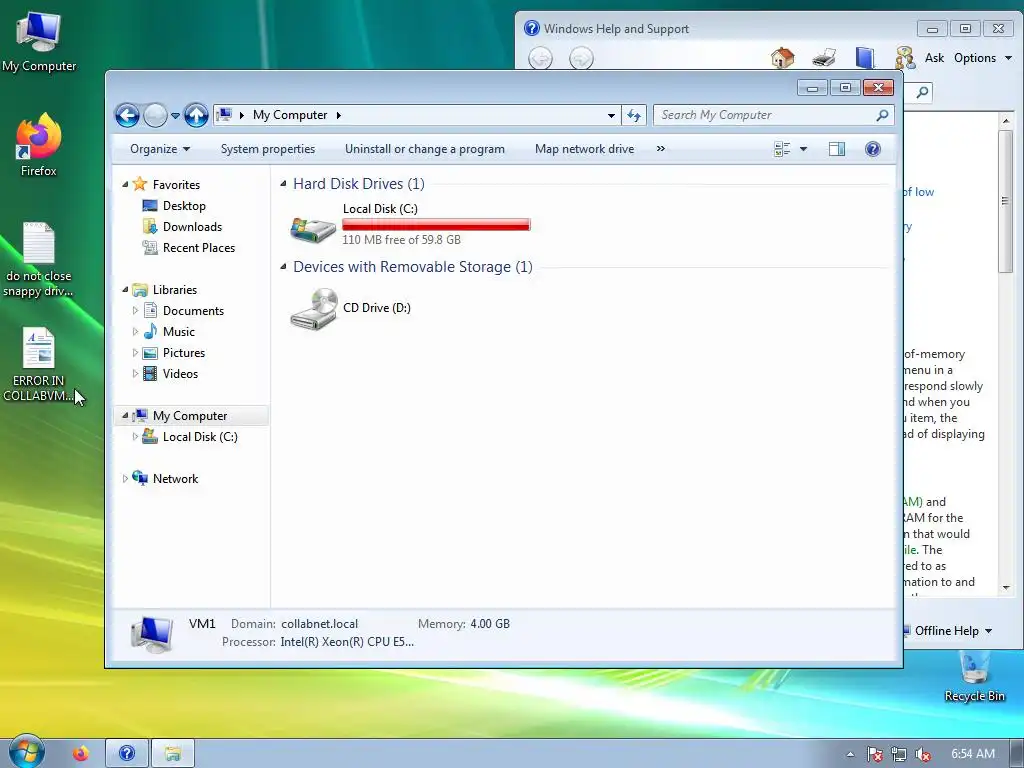Click the Print icon in Help window
The width and height of the screenshot is (1024, 768).
[x=824, y=57]
